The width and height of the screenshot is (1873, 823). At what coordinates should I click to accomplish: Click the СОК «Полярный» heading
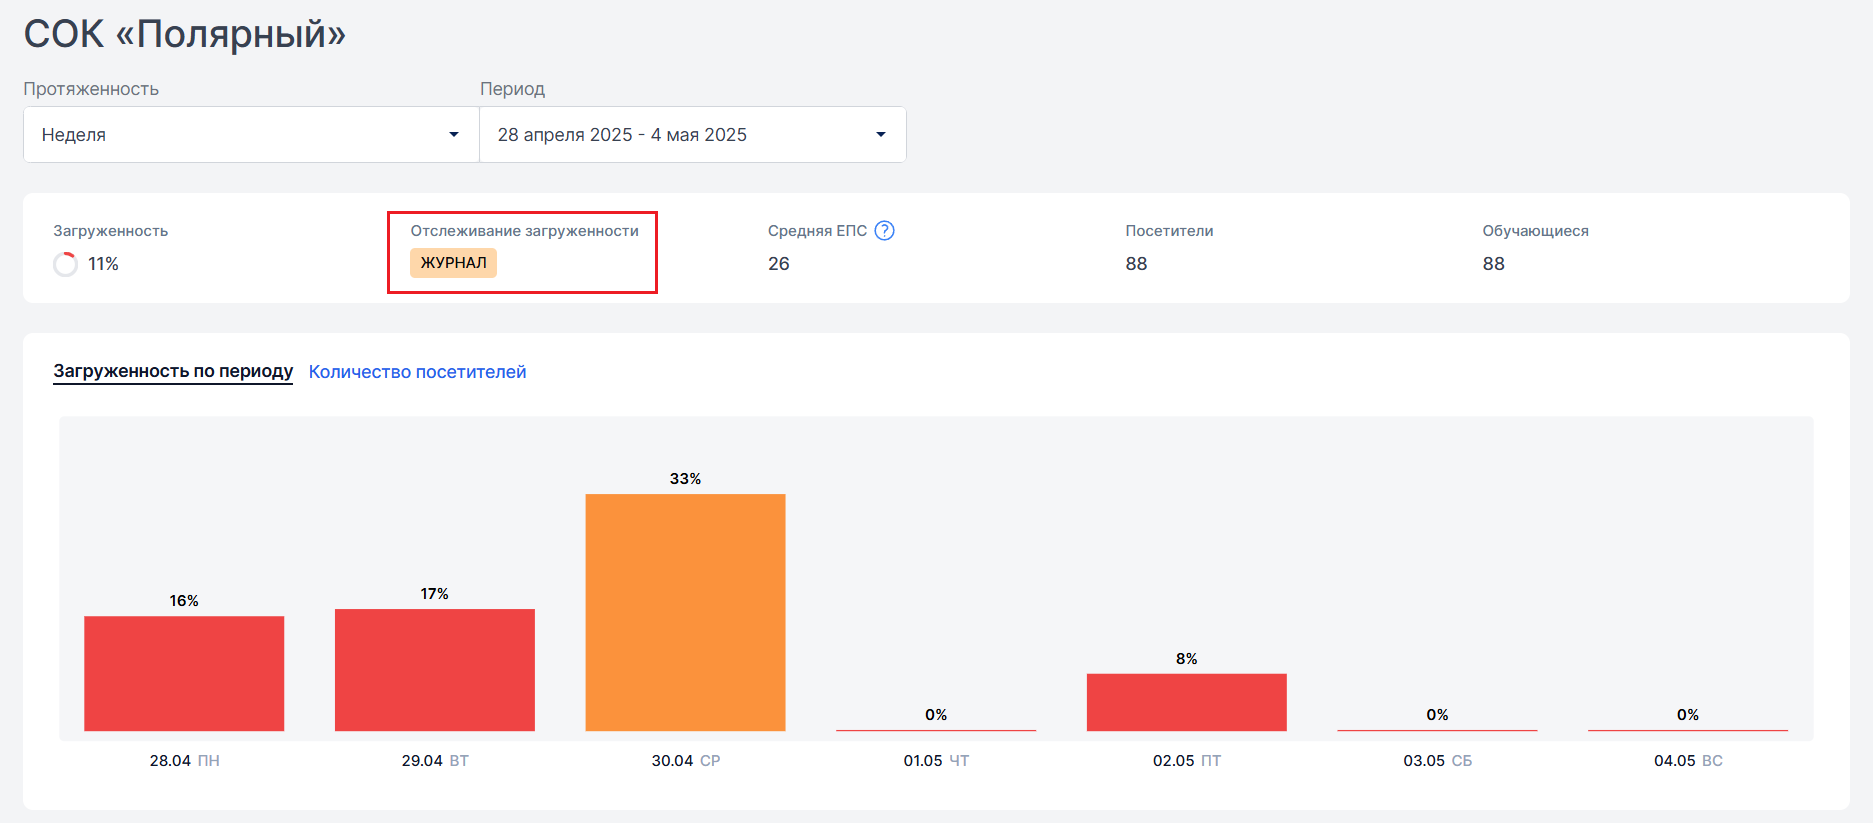tap(185, 34)
